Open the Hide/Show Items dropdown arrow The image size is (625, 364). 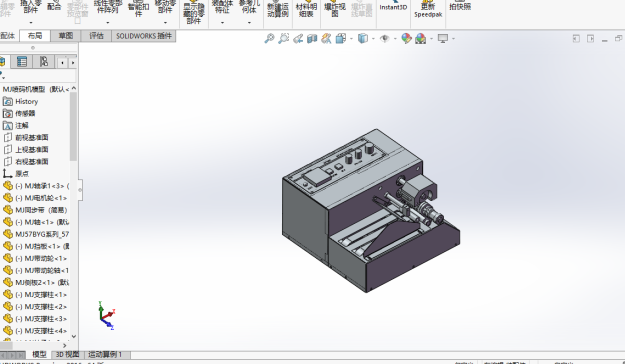(395, 39)
